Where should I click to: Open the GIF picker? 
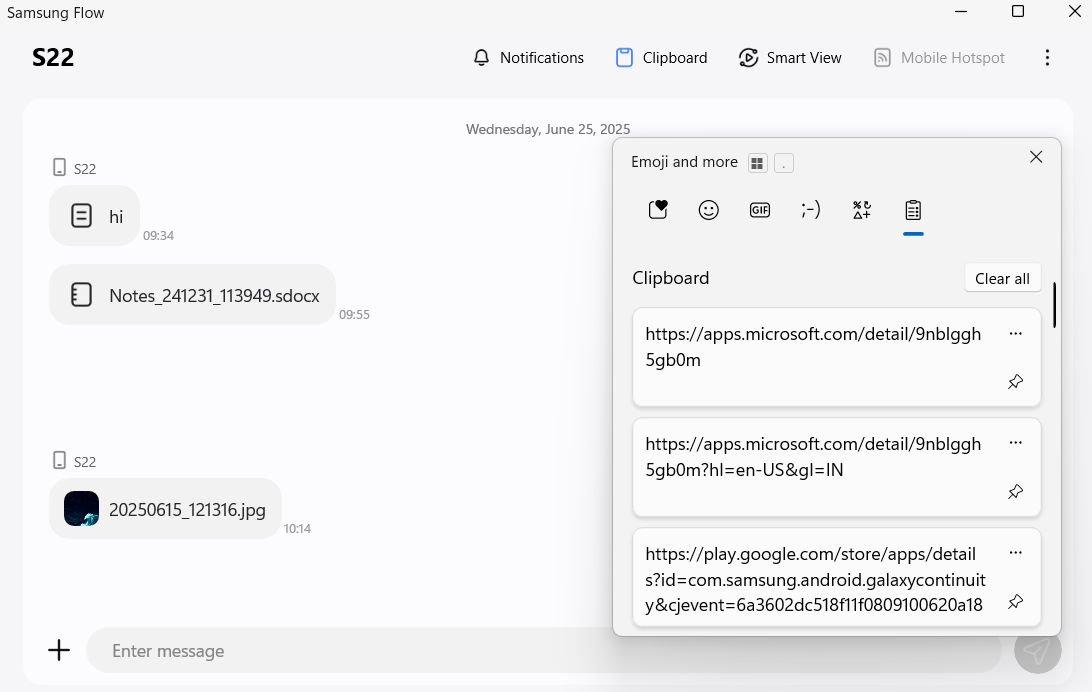pos(759,210)
